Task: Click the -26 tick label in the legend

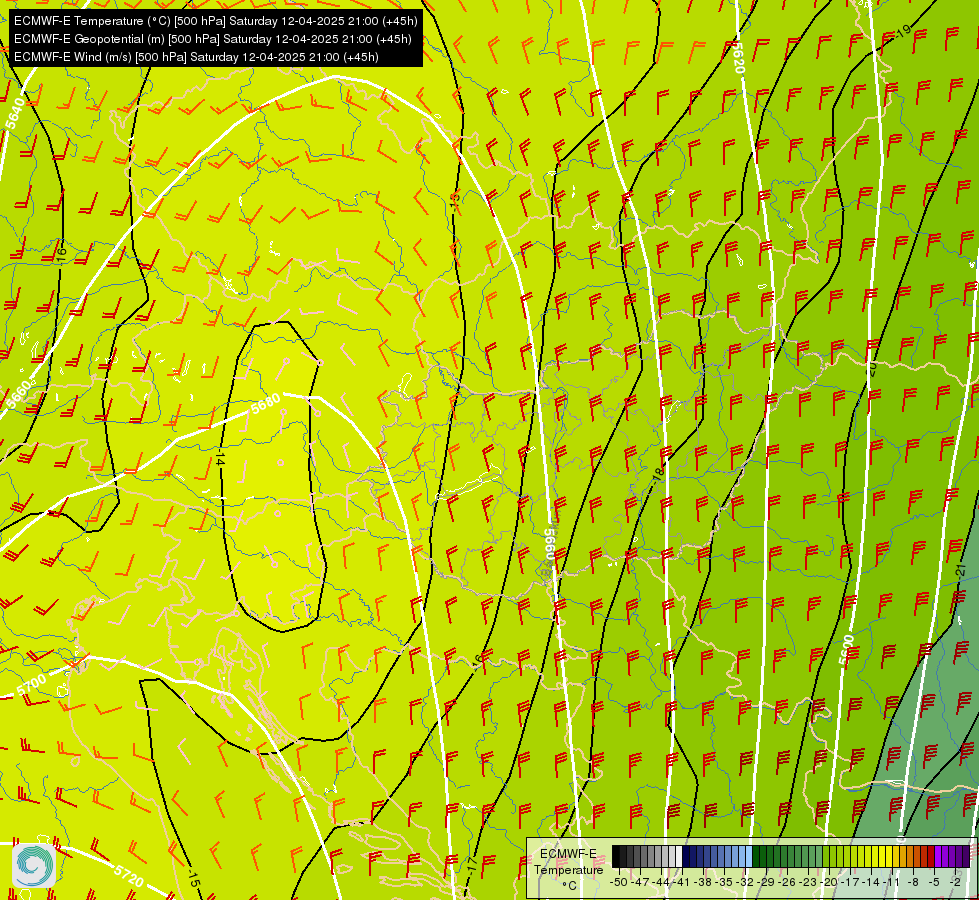Action: point(787,882)
